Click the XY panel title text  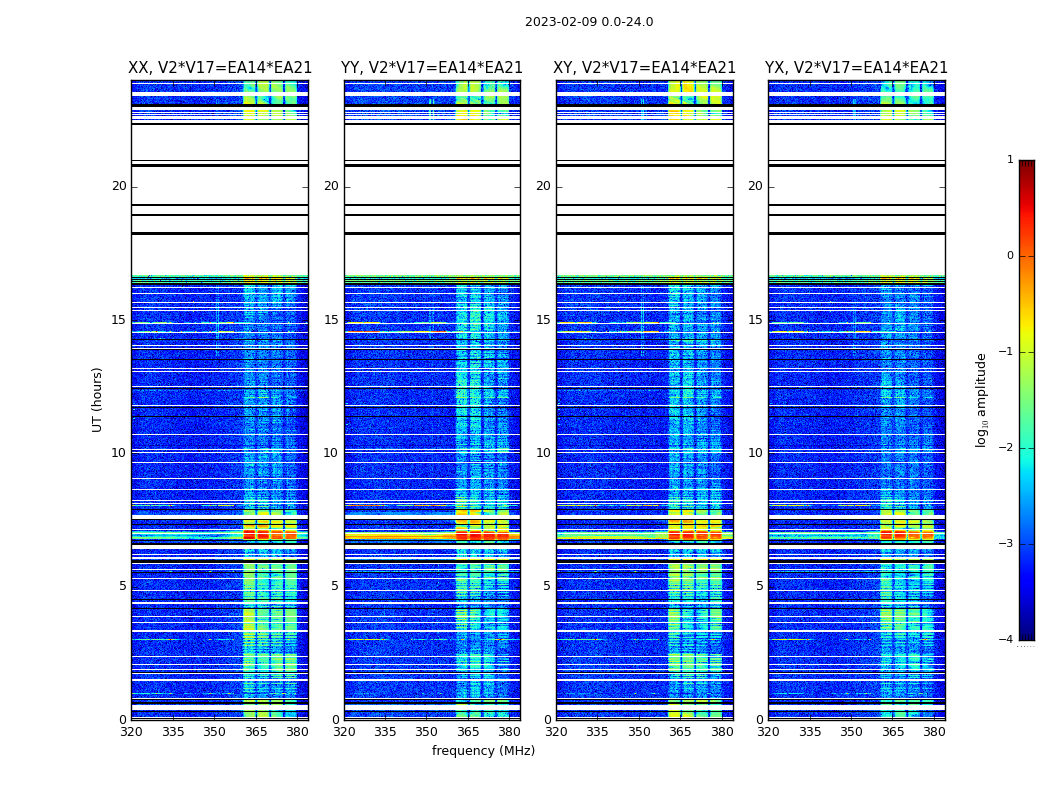pyautogui.click(x=645, y=68)
